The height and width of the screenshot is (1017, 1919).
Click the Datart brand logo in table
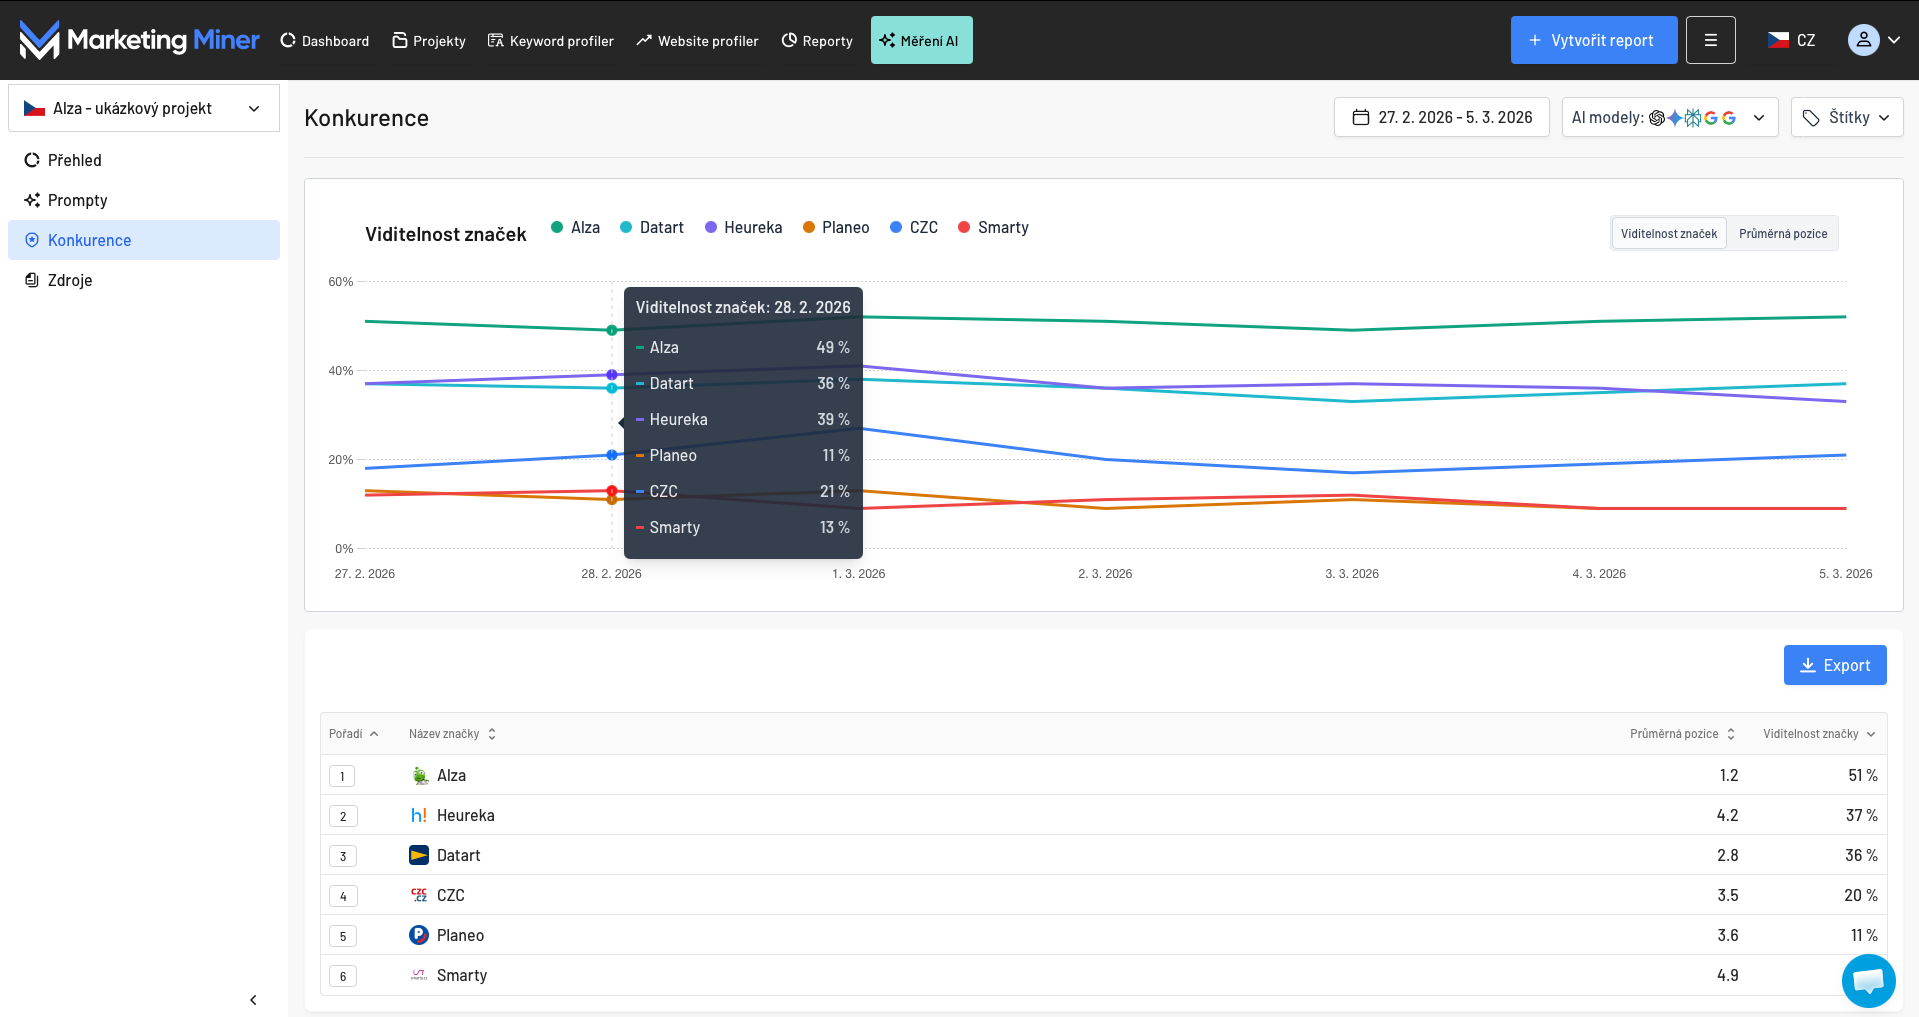pos(419,855)
